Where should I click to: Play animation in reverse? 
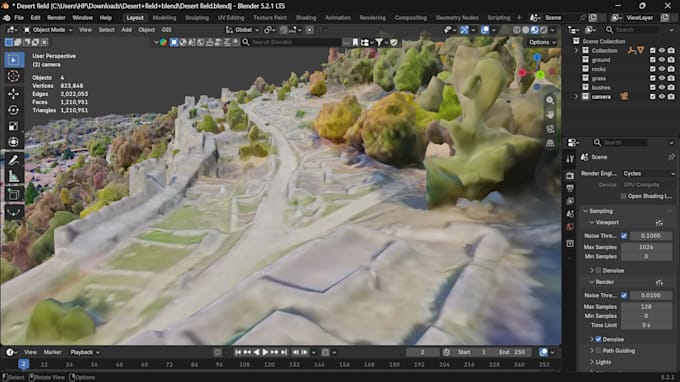[256, 353]
